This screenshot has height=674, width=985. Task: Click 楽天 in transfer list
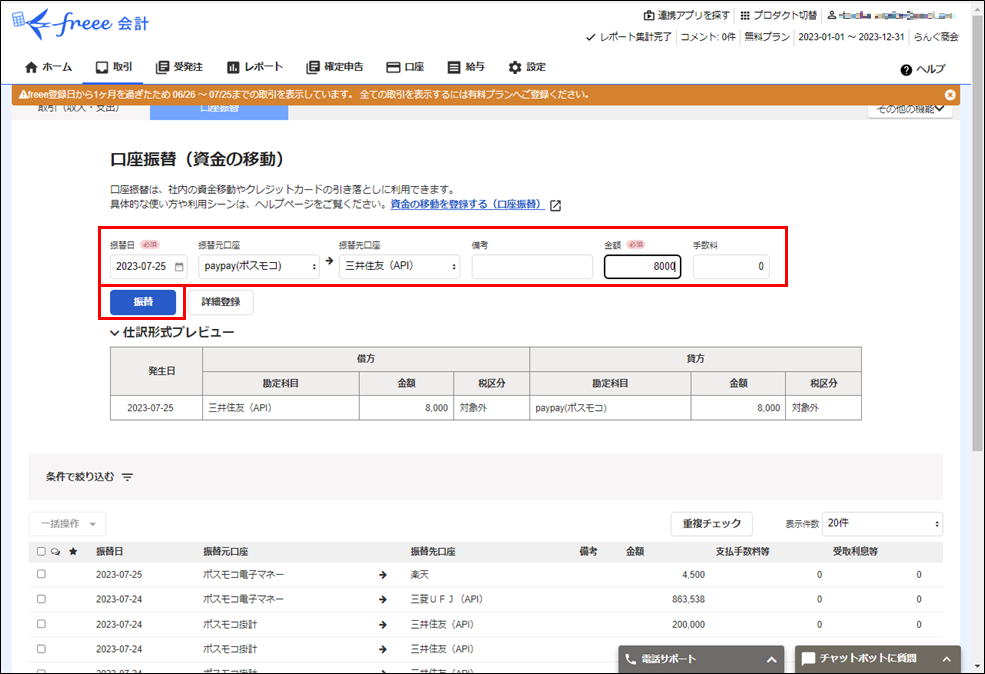point(420,575)
